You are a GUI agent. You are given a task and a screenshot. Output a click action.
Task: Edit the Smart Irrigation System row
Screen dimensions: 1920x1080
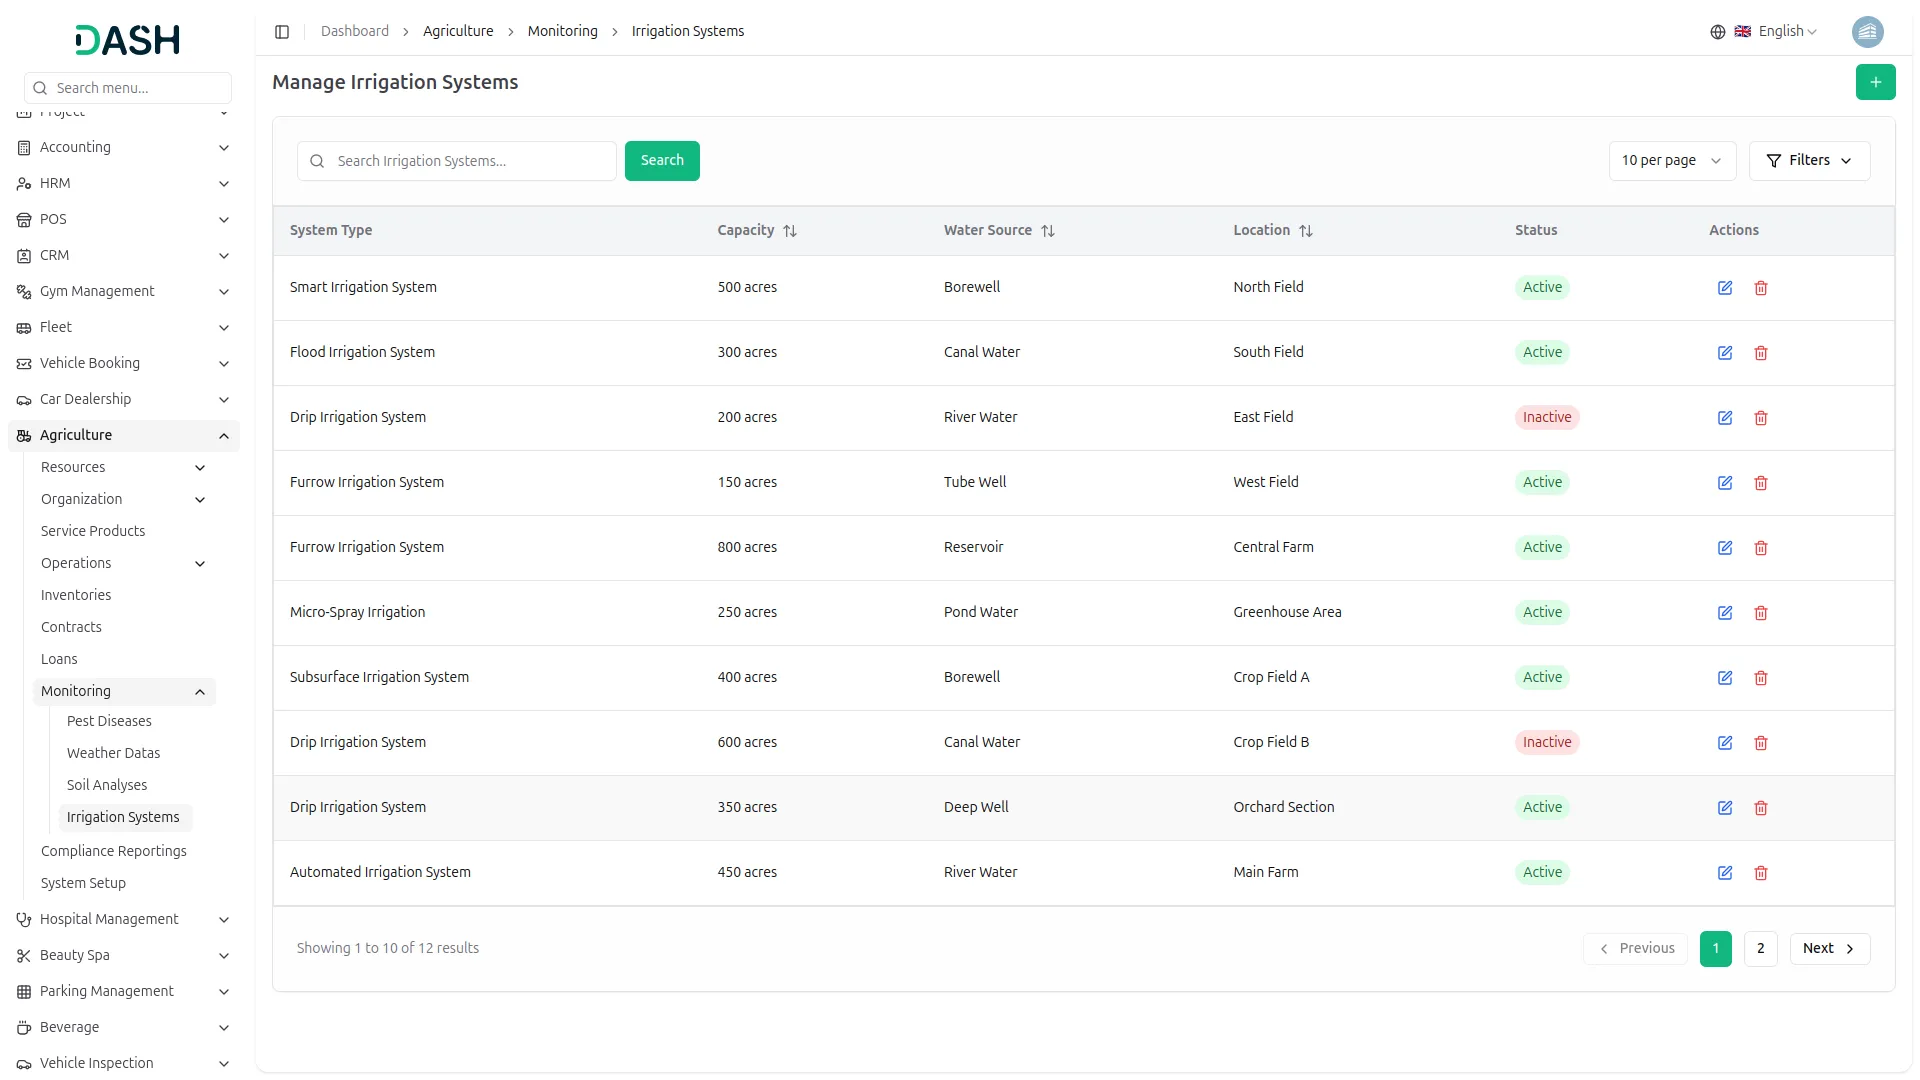pyautogui.click(x=1724, y=288)
